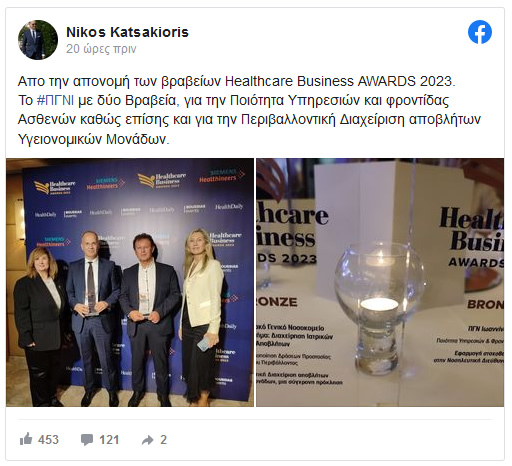
Task: Open the bronze award cards photo
Action: [380, 282]
